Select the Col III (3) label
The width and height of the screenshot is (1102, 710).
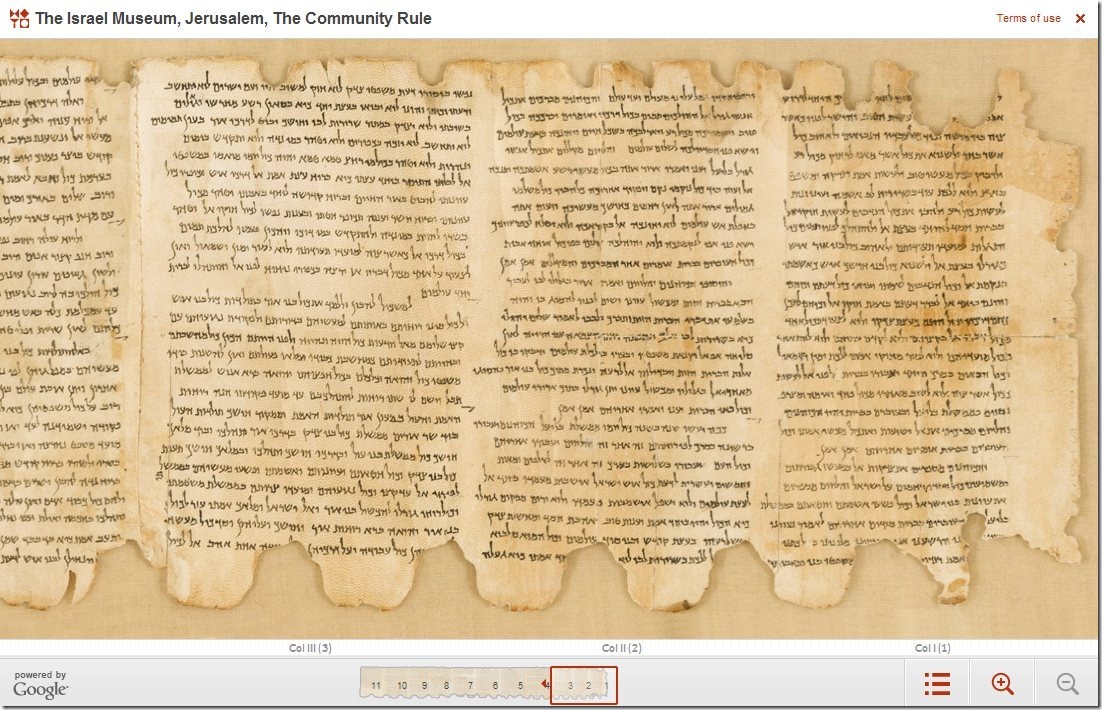click(x=310, y=648)
